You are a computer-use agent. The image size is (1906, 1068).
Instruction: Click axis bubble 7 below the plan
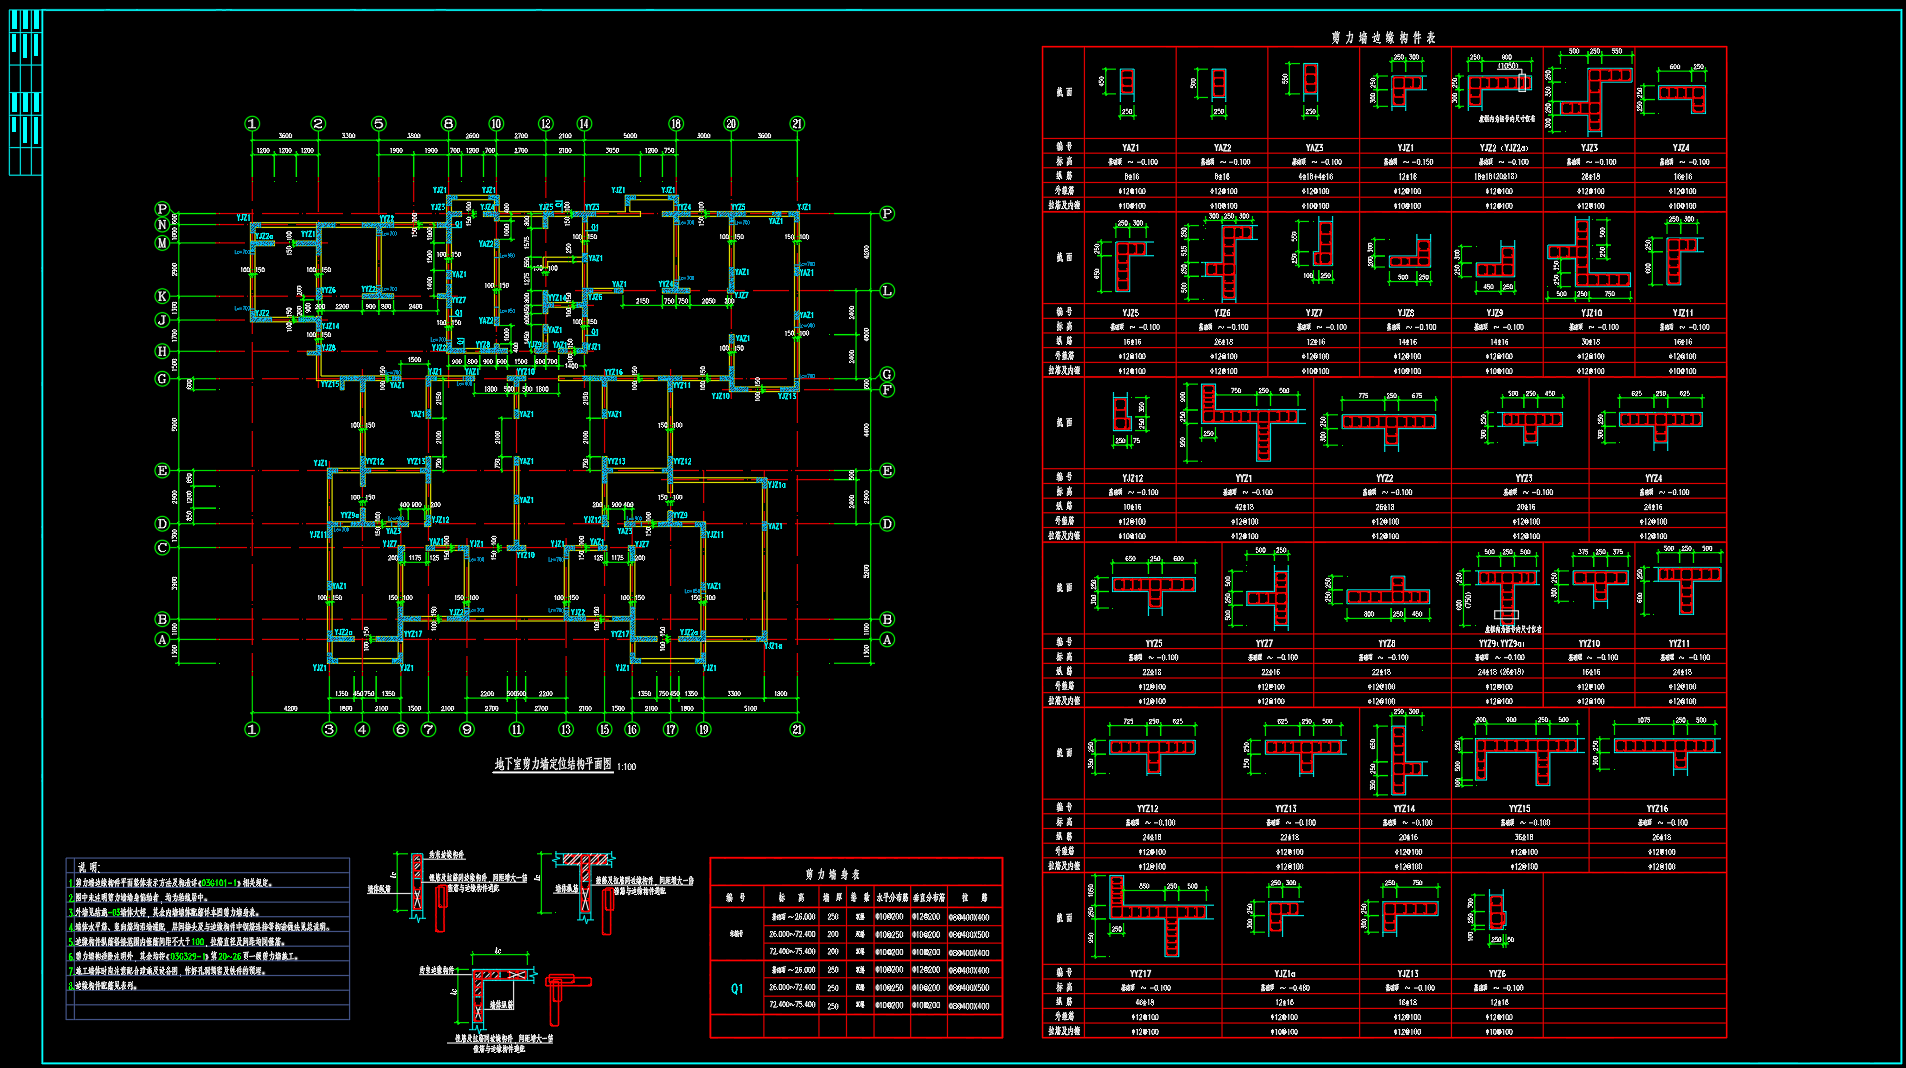tap(428, 729)
